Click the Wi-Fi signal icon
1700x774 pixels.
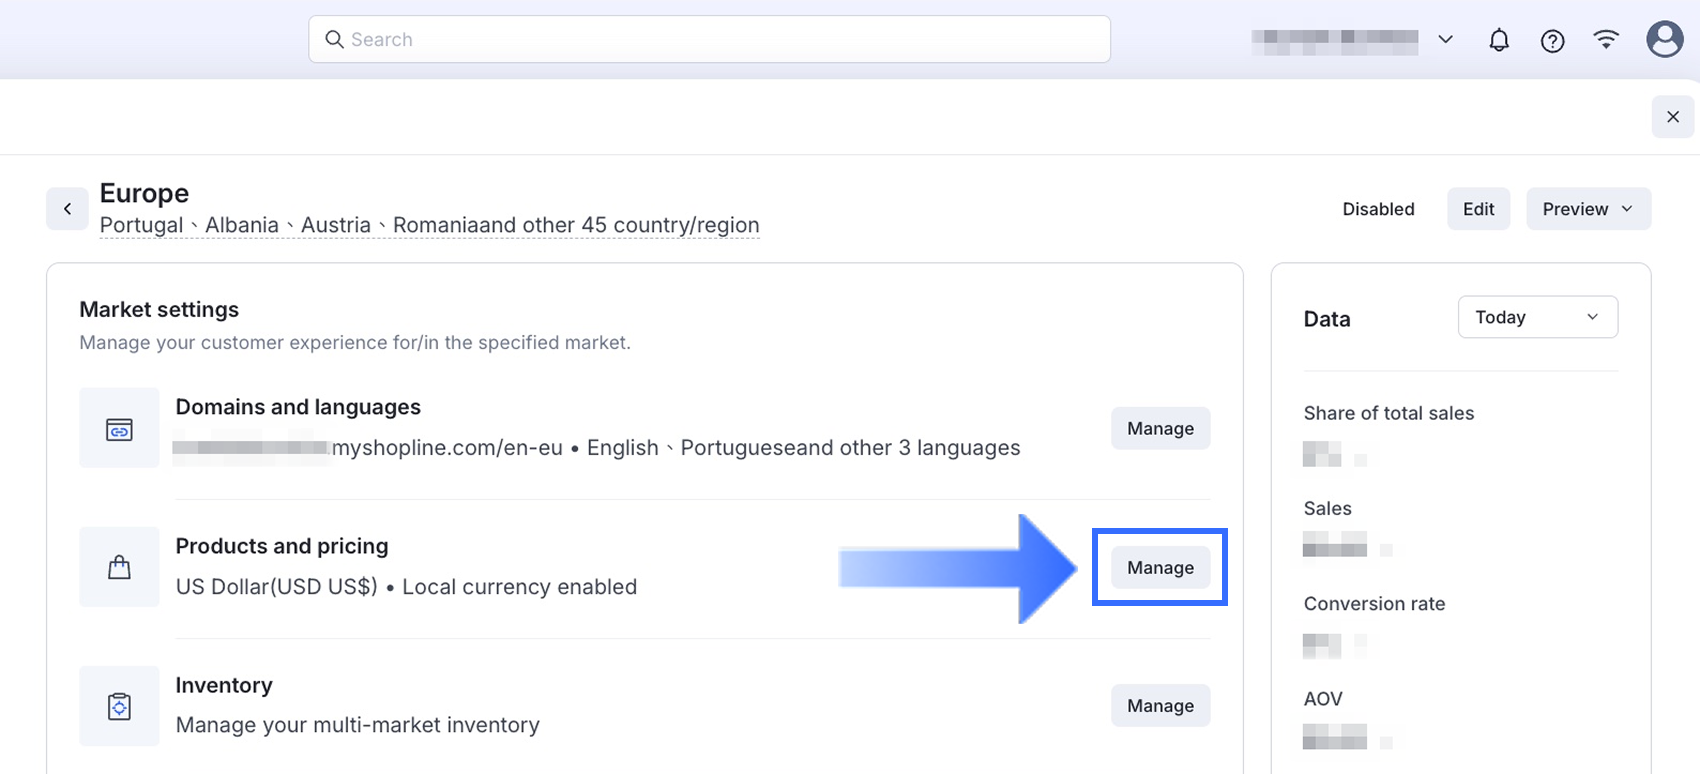[1606, 40]
